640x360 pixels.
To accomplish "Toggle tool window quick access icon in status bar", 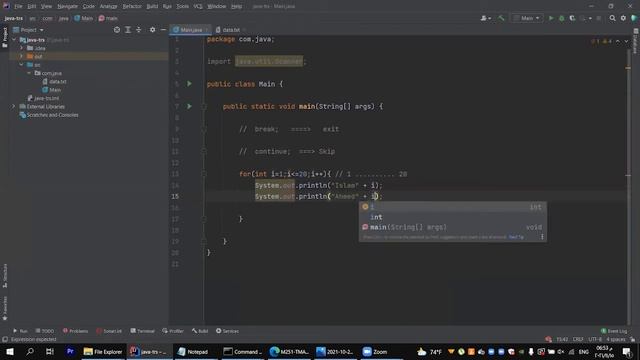I will tap(4, 339).
